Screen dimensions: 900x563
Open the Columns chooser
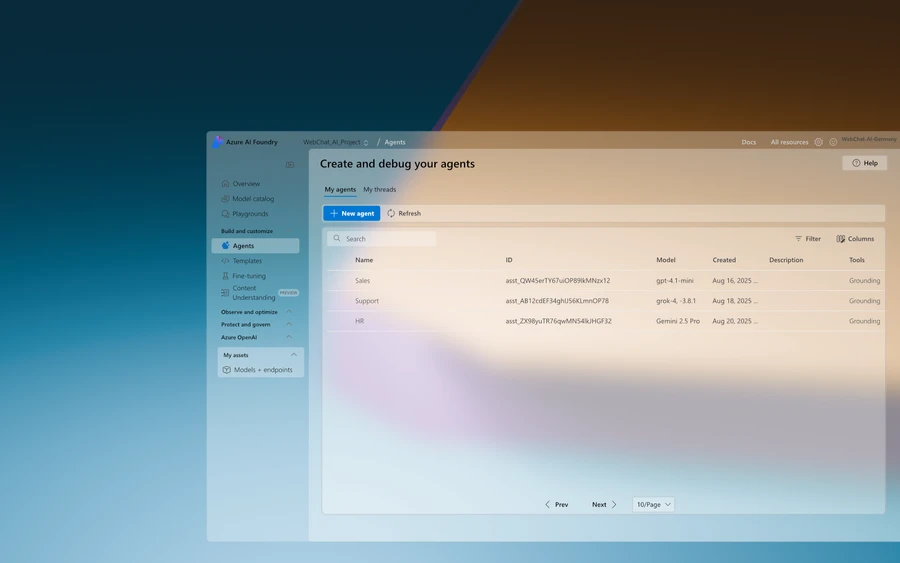855,239
